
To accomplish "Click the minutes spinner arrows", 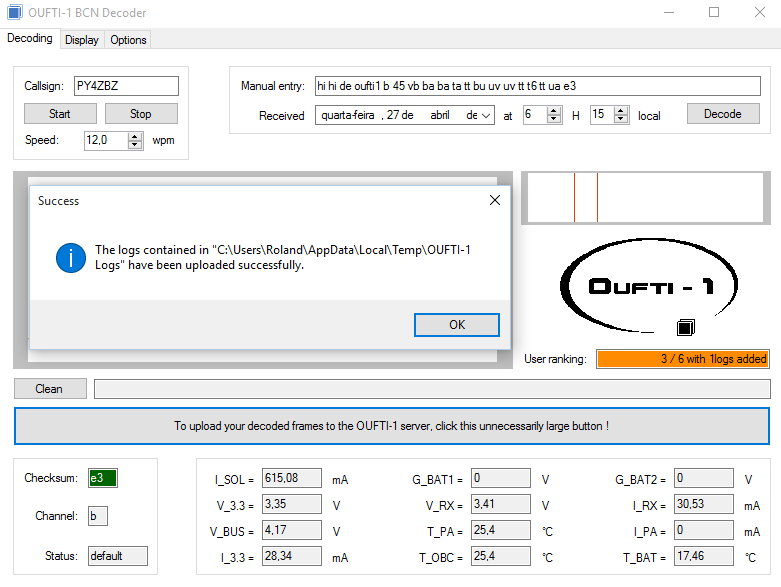I will 622,116.
